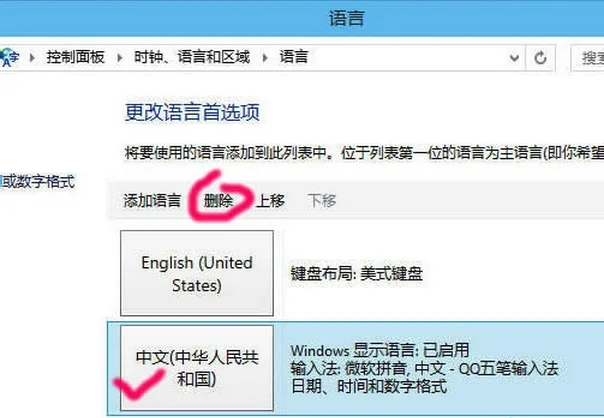Click the Windows 显示语言: 已启用 details row
Screen dimensions: 604x418
click(x=380, y=351)
